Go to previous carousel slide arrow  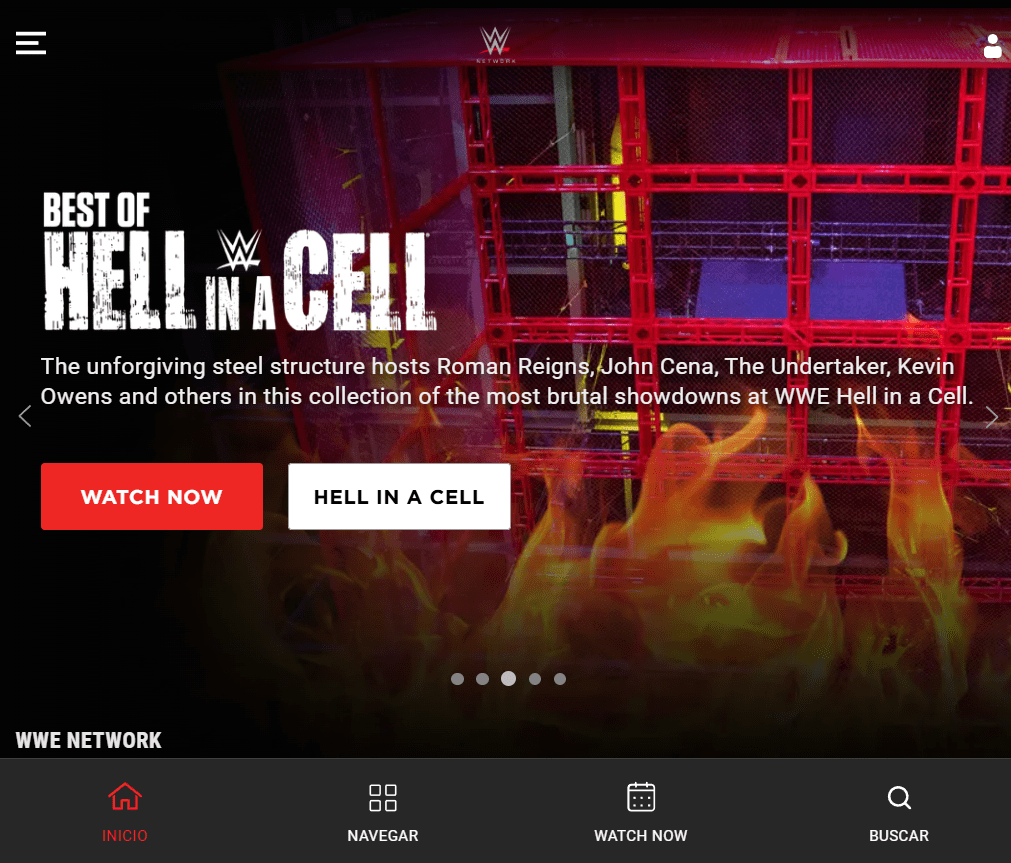coord(25,417)
